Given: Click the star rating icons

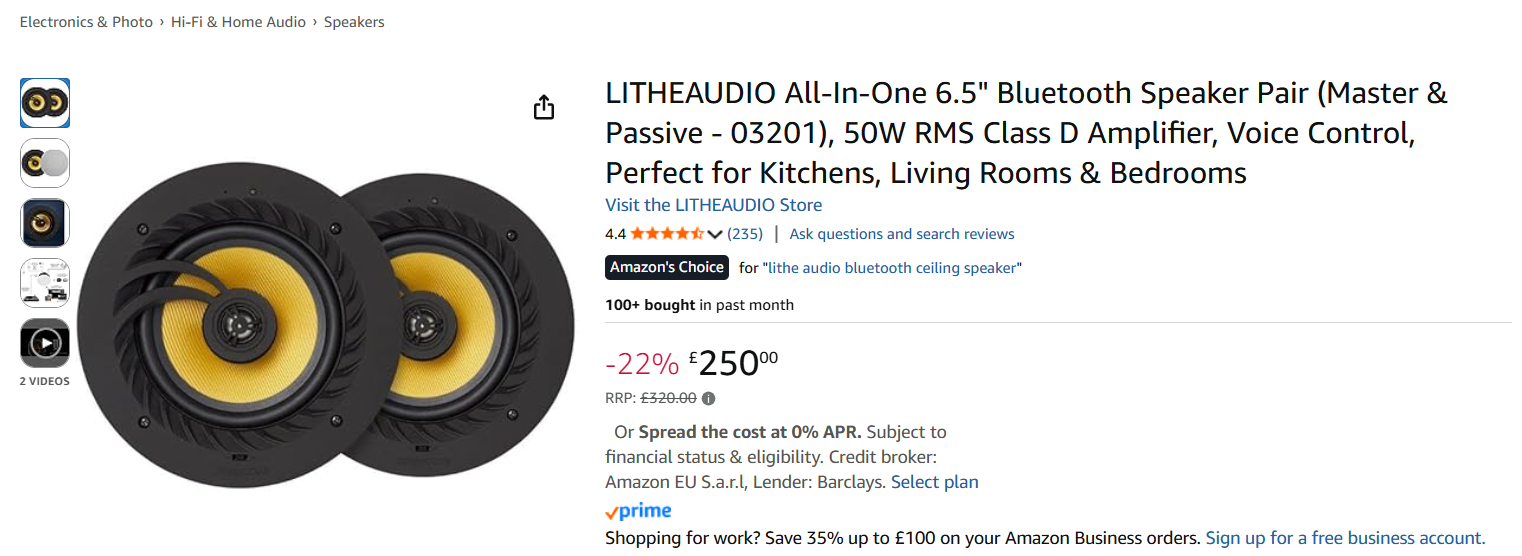Looking at the screenshot, I should [x=667, y=234].
